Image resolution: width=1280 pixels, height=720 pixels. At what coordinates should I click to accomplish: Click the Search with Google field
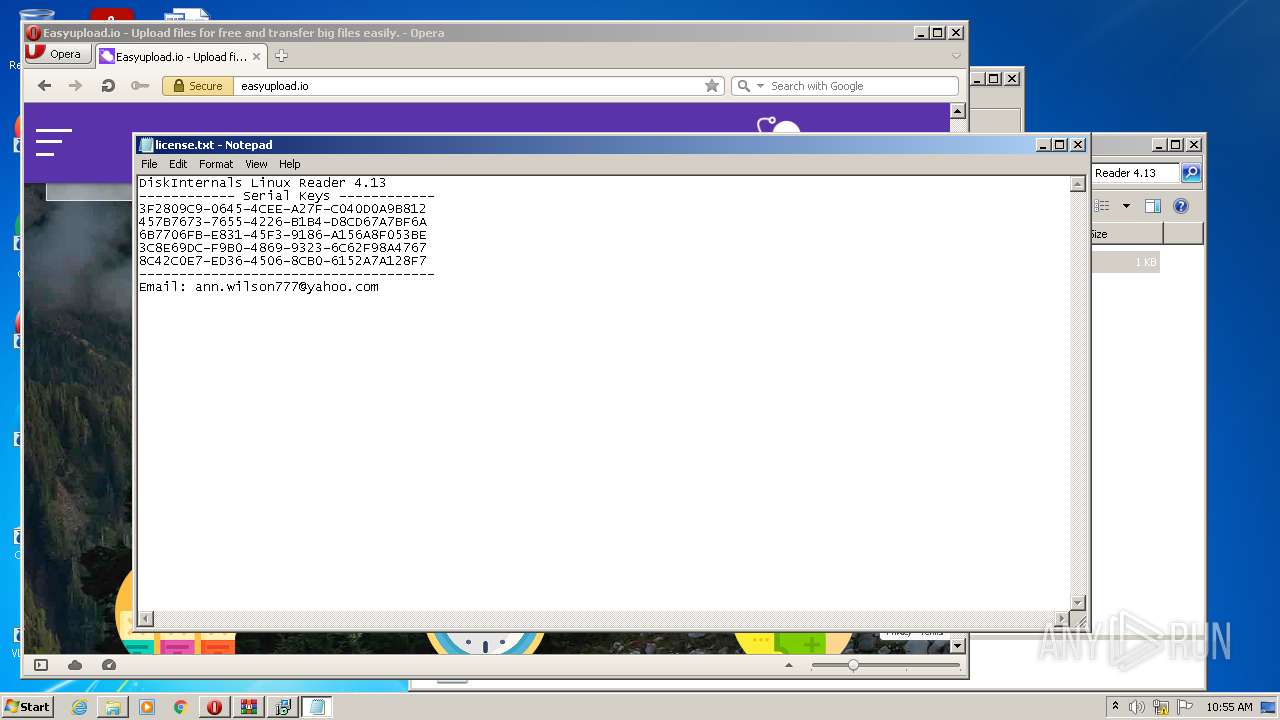click(x=862, y=86)
